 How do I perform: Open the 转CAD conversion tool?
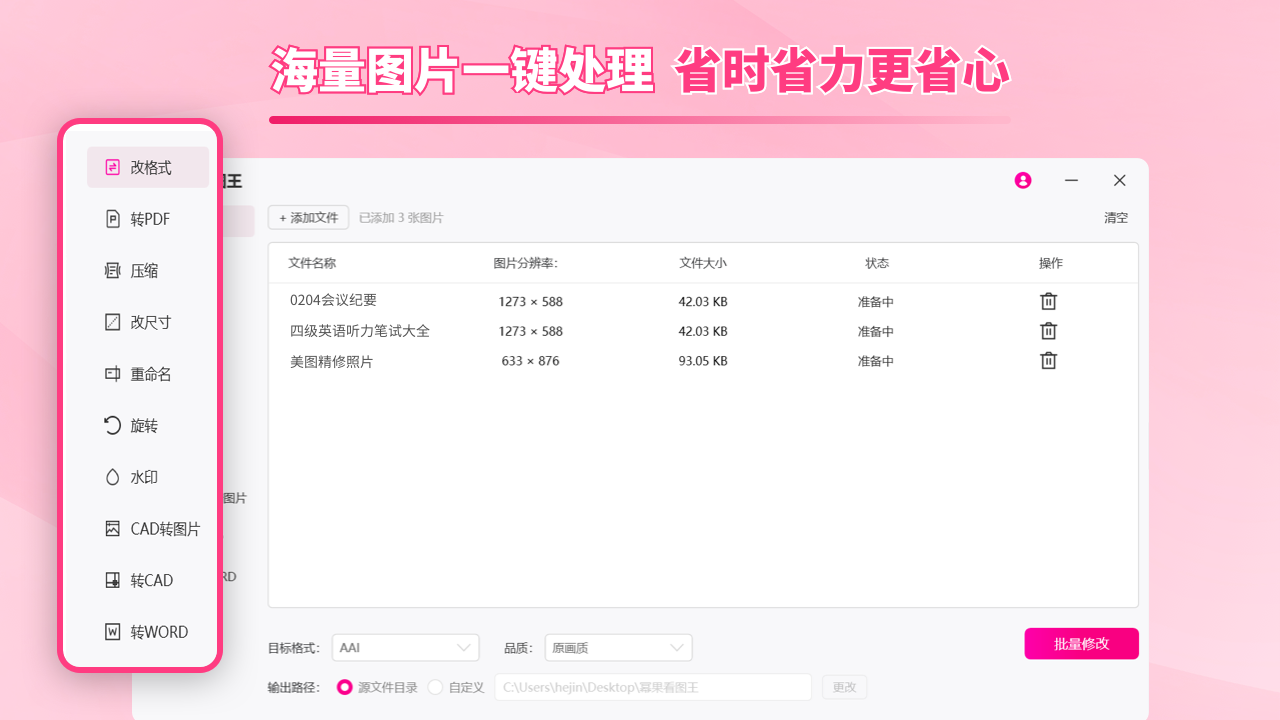(147, 580)
